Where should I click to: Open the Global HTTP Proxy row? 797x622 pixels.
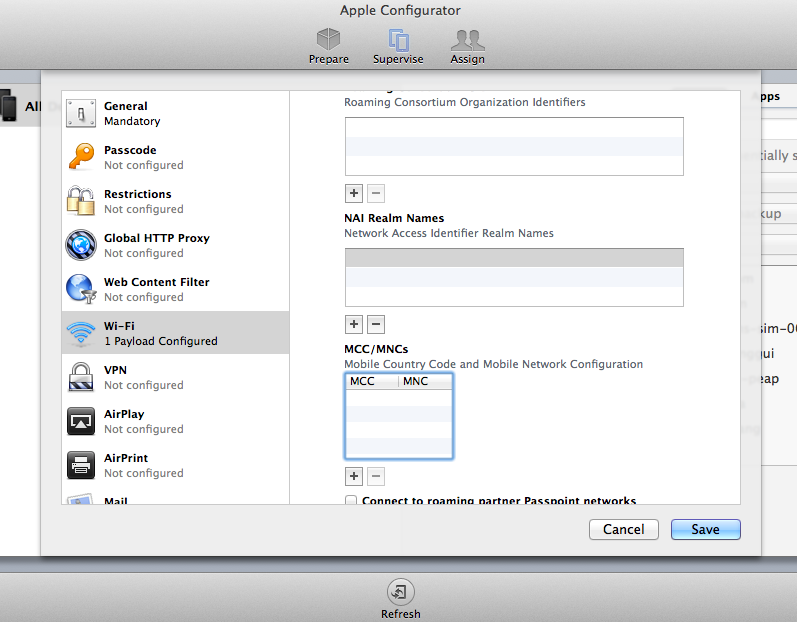(x=175, y=245)
